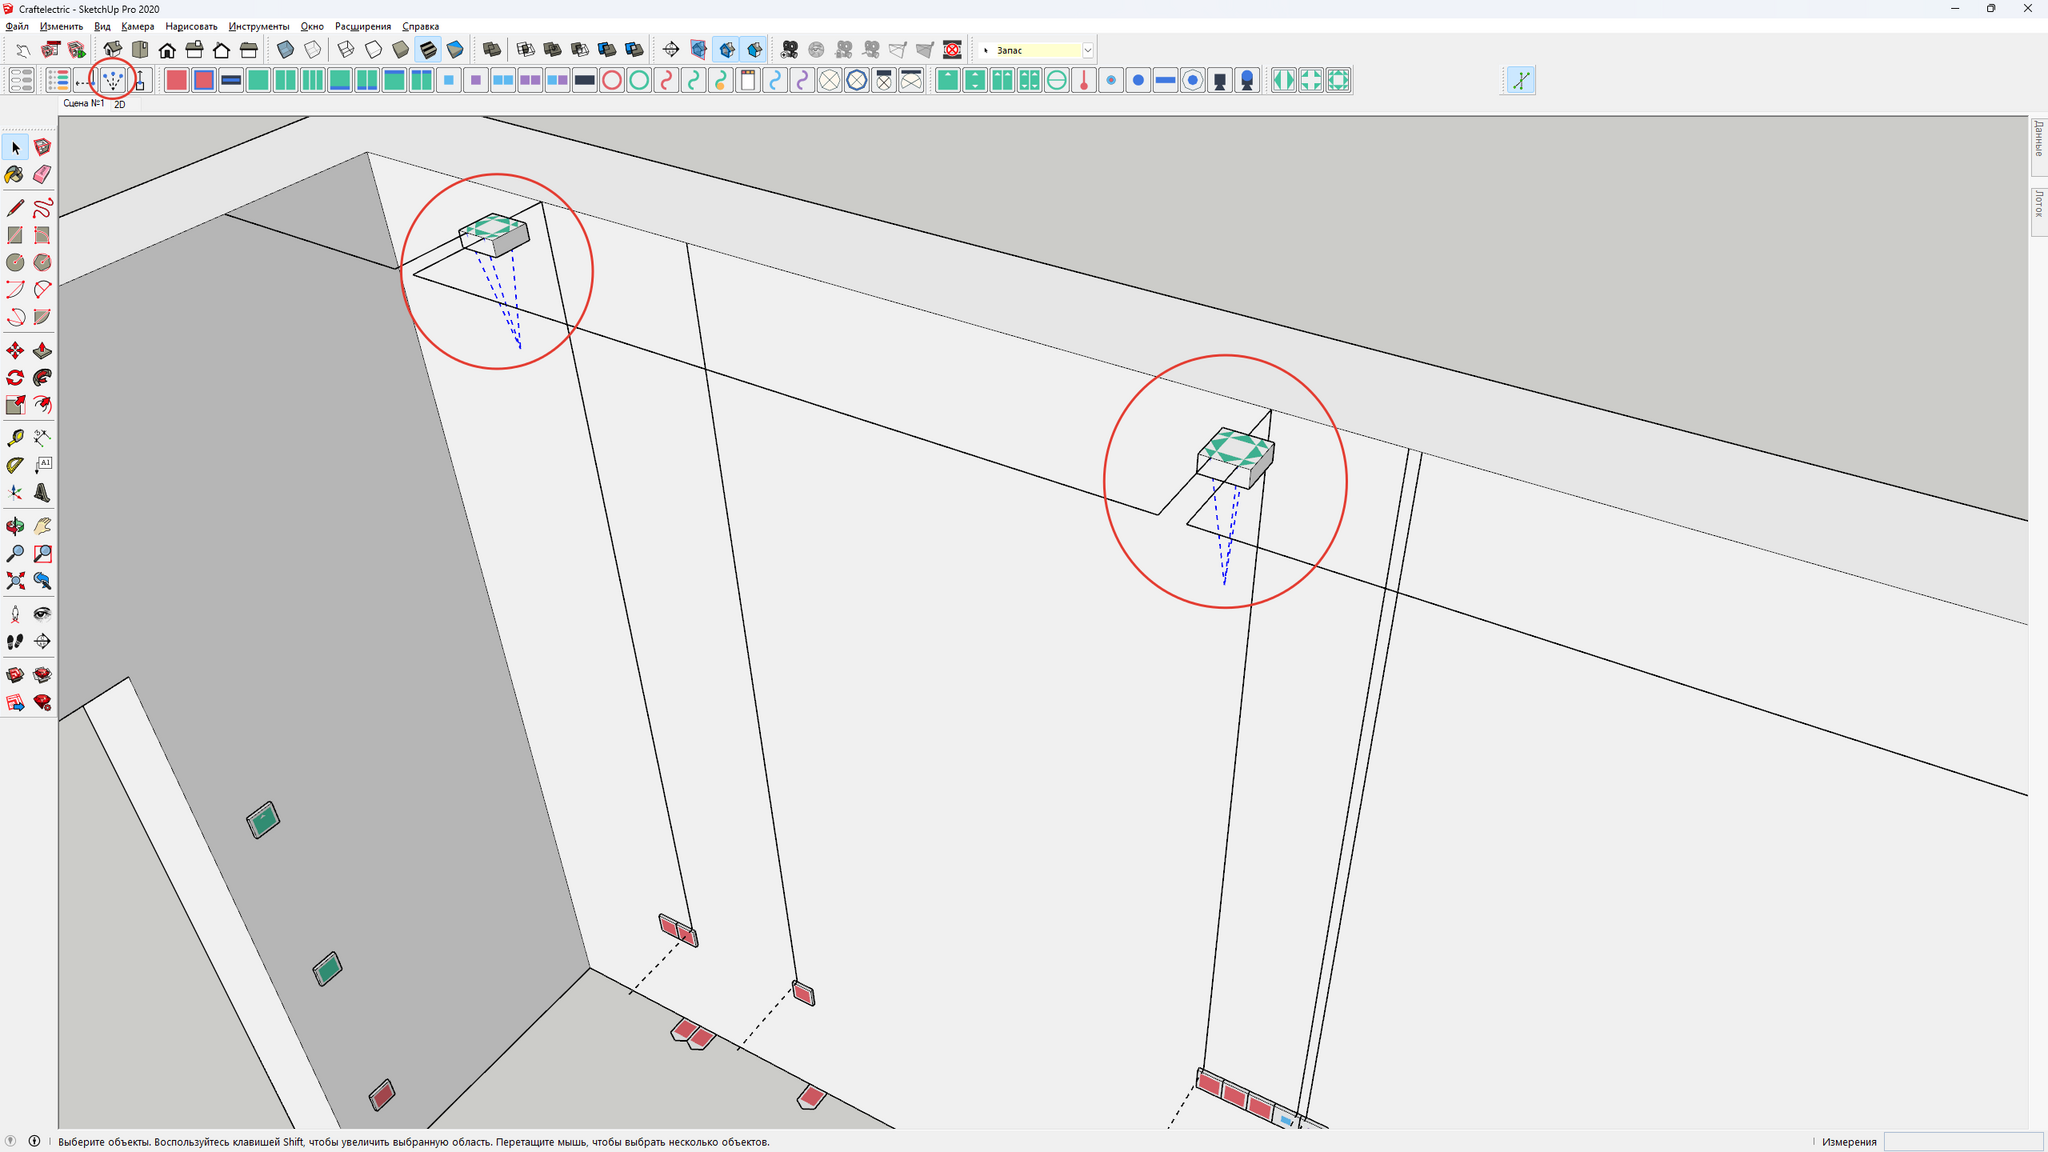2048x1152 pixels.
Task: Open the Камера menu
Action: pyautogui.click(x=137, y=26)
